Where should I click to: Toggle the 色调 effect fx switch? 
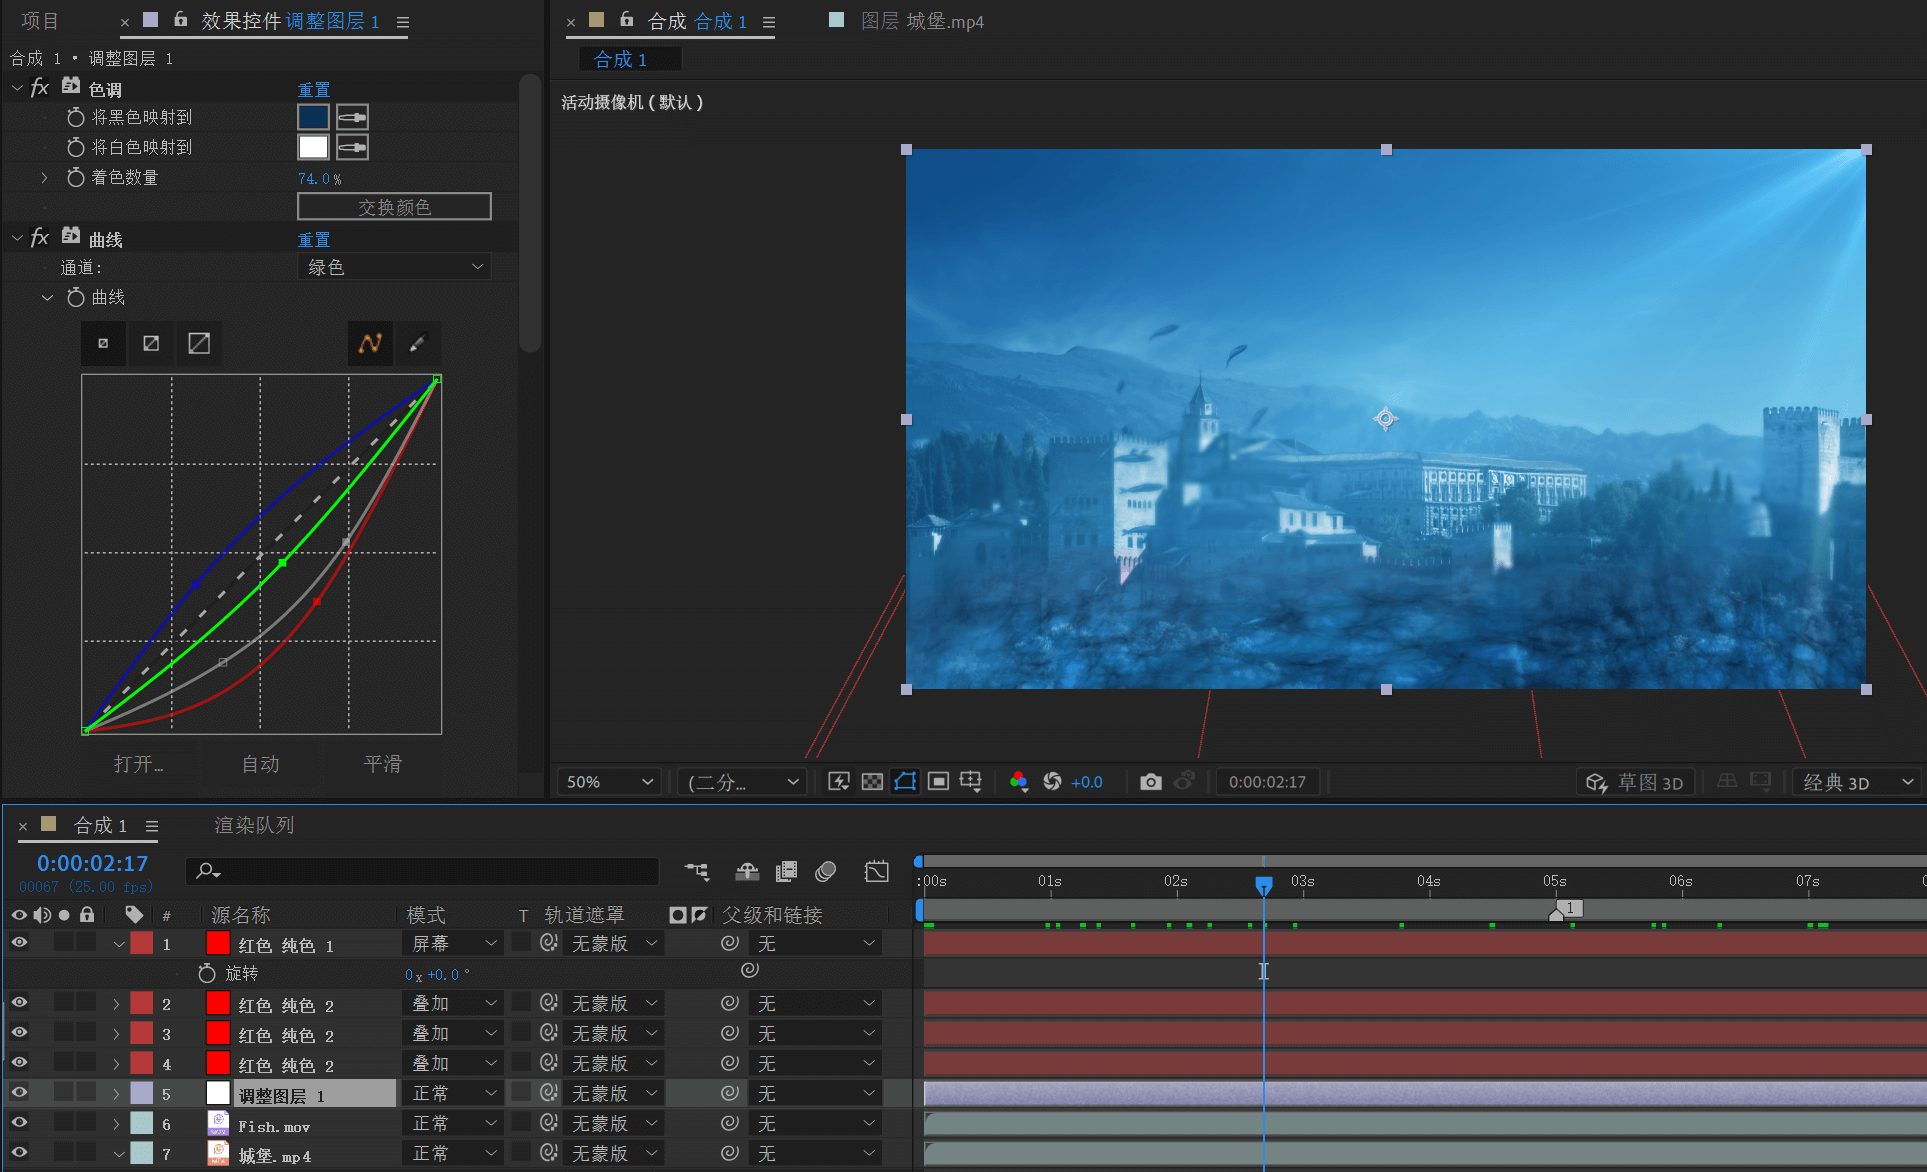point(40,88)
